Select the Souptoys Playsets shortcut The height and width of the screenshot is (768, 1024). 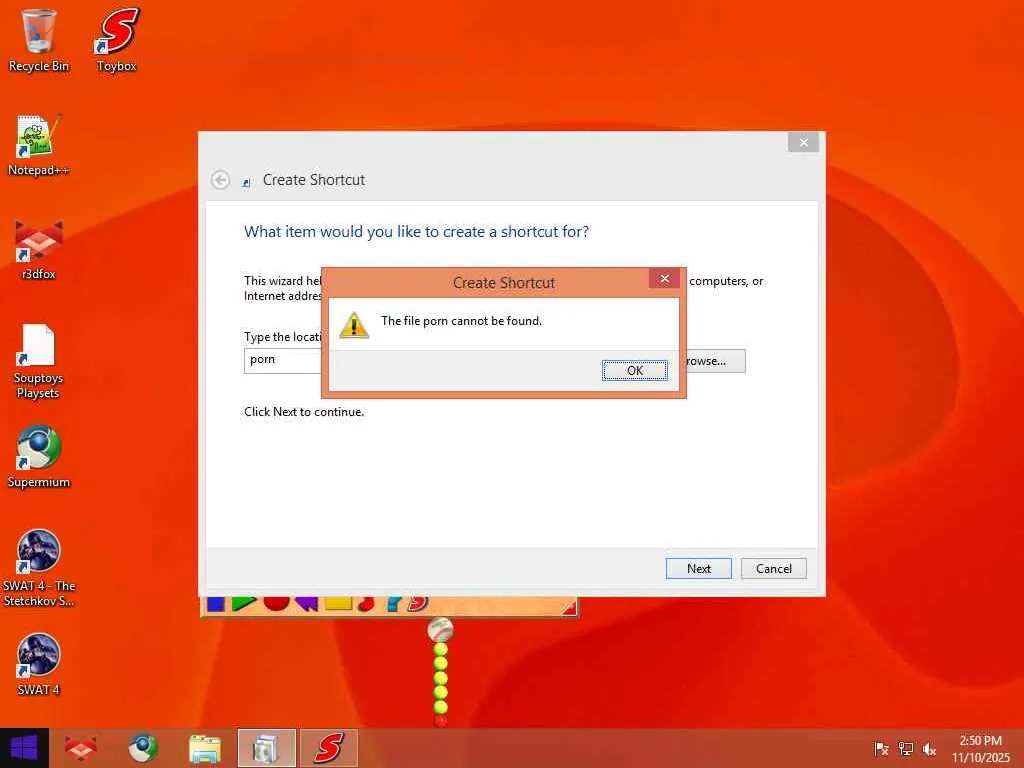[x=38, y=361]
